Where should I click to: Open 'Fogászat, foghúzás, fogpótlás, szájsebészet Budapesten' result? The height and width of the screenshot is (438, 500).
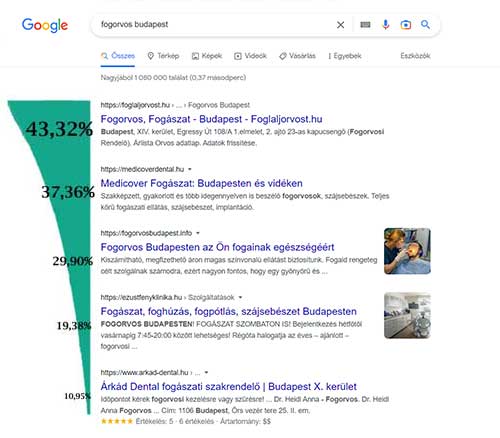[x=229, y=311]
